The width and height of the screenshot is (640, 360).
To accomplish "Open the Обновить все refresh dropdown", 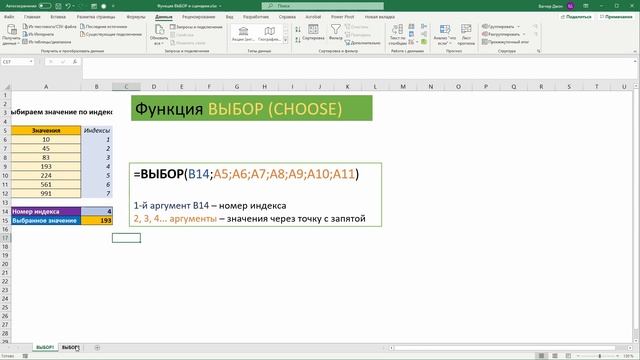I will 159,34.
